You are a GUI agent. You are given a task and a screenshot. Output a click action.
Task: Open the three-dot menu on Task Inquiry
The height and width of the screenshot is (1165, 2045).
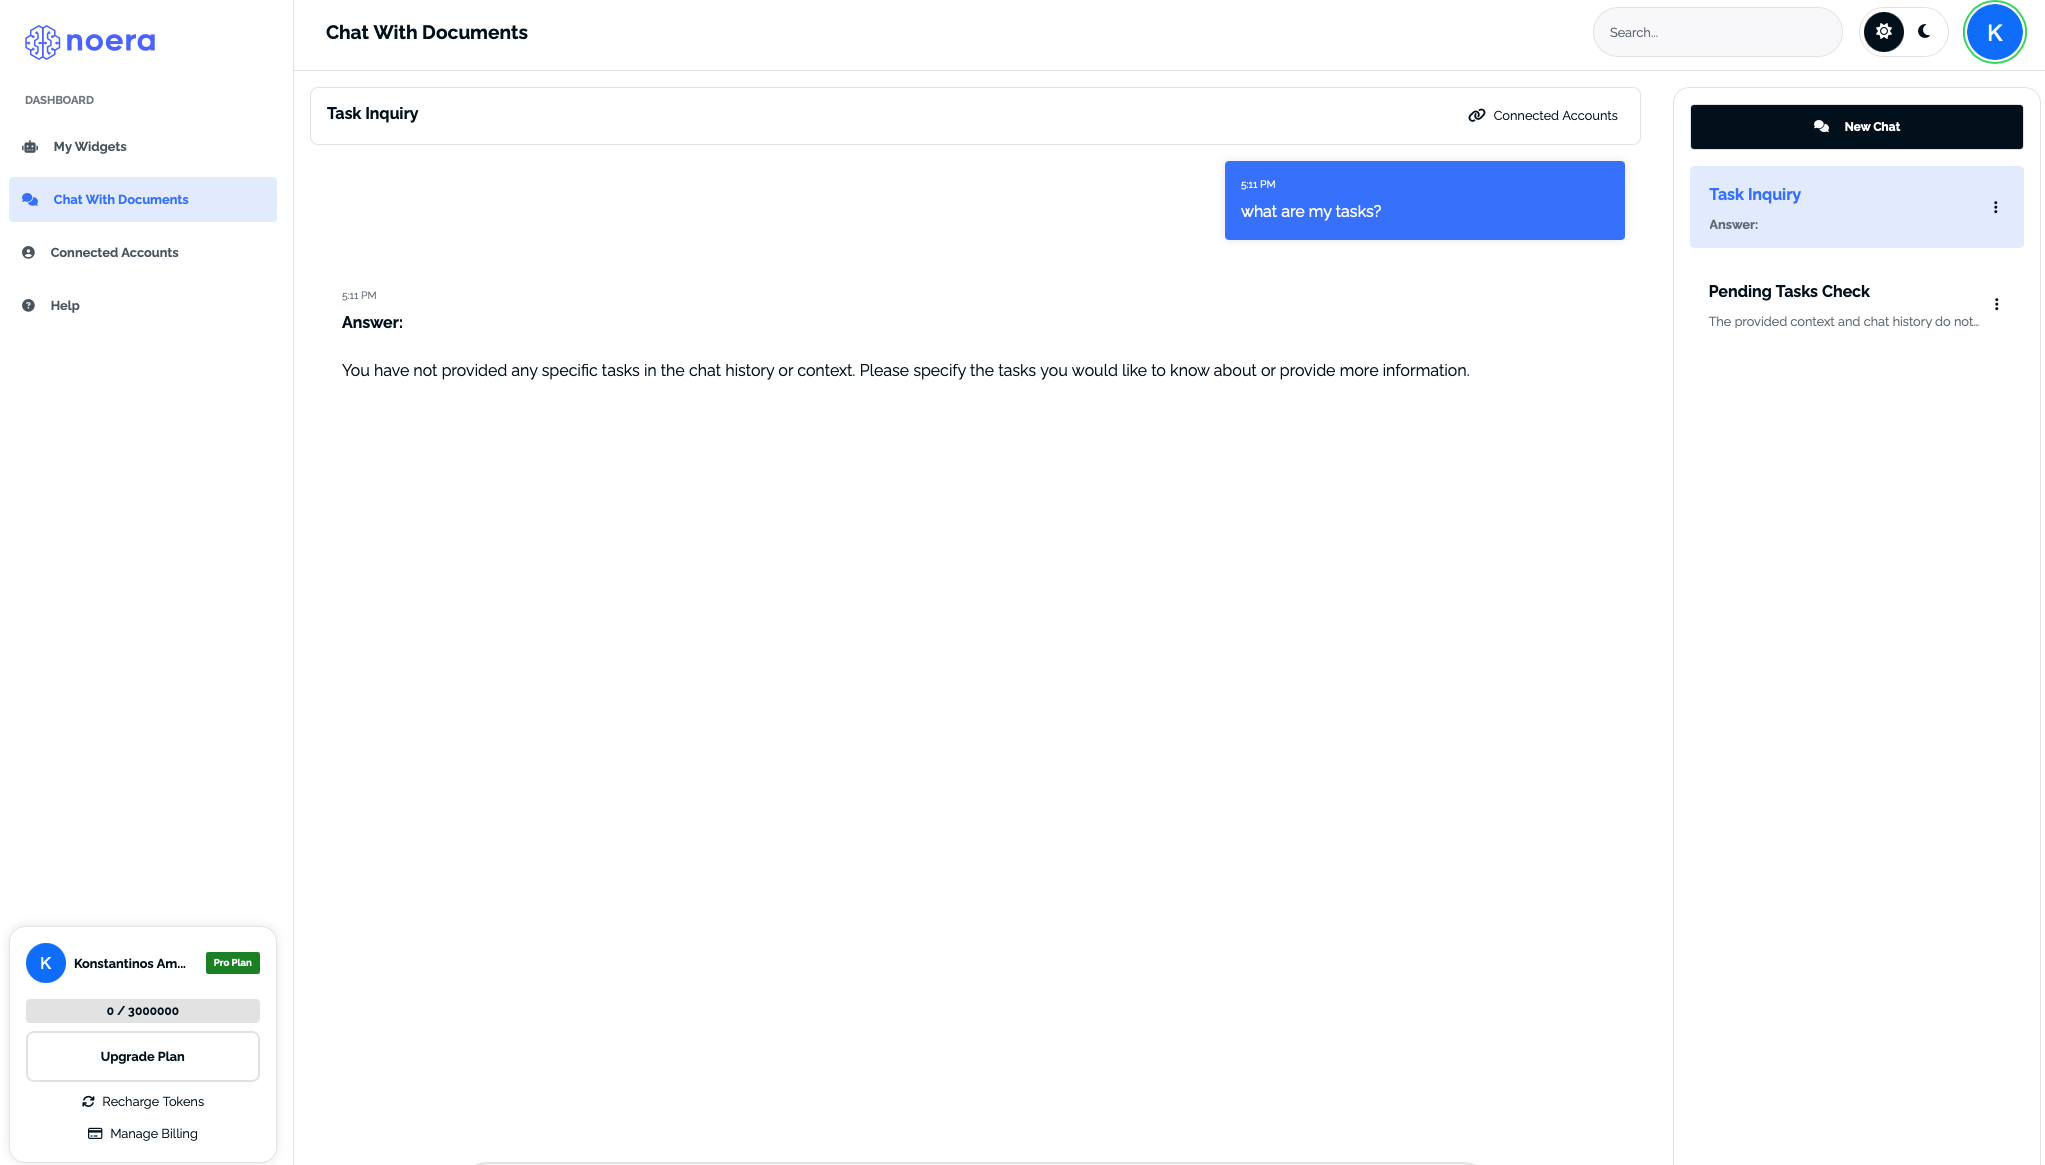coord(1996,207)
